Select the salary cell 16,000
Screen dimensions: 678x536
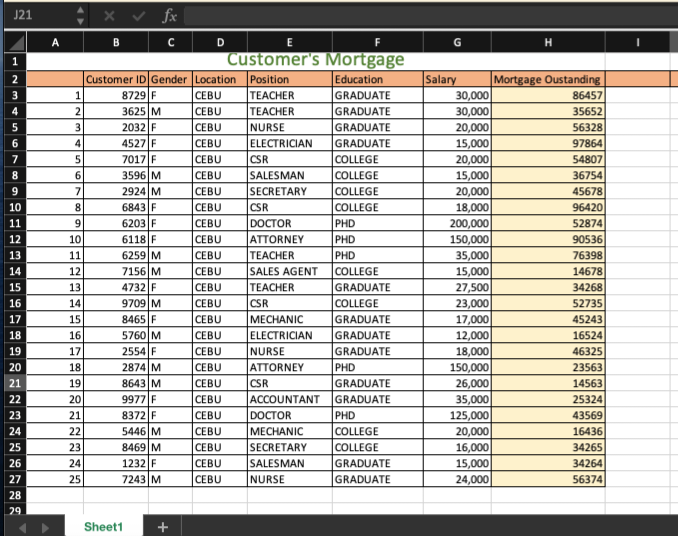click(x=457, y=447)
